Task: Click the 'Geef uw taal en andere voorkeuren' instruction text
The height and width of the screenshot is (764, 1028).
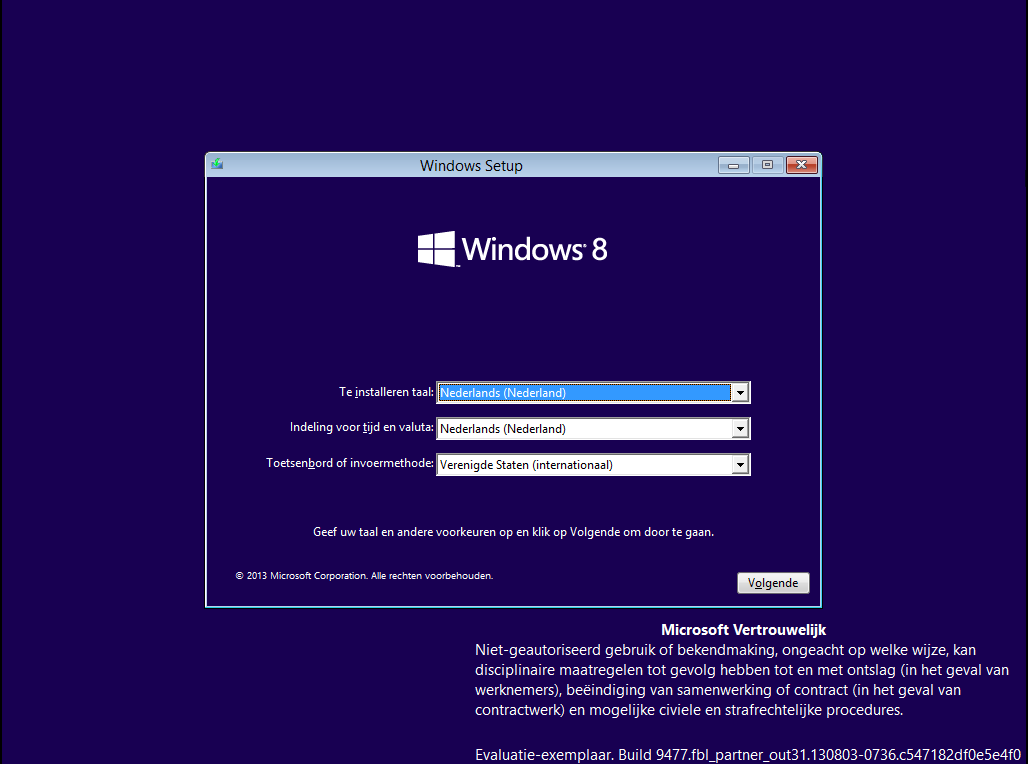Action: tap(513, 532)
